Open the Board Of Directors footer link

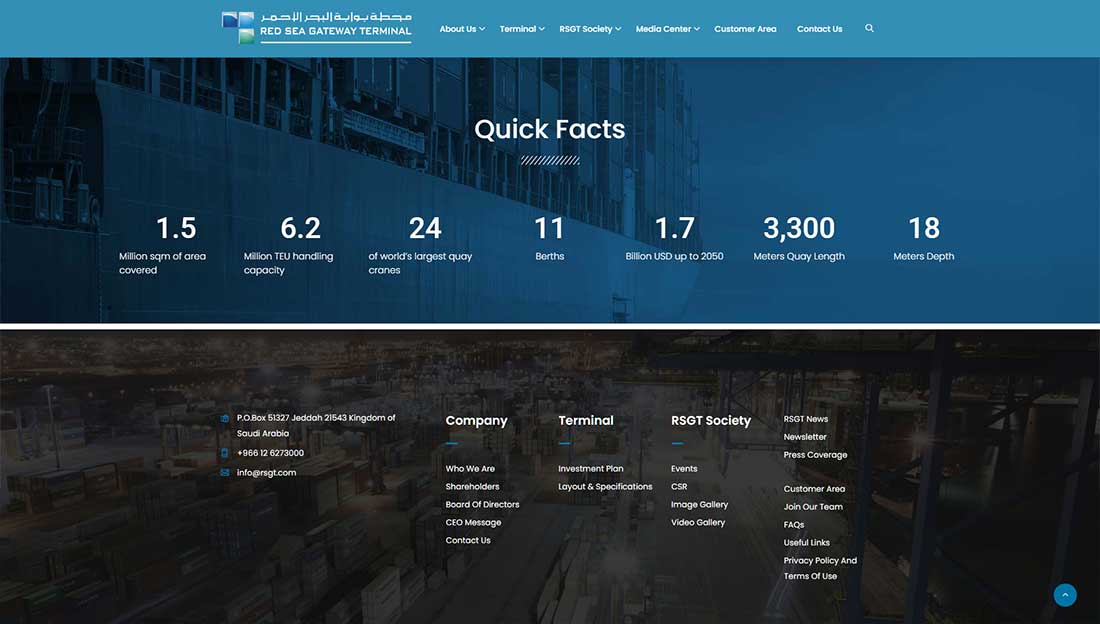coord(482,505)
